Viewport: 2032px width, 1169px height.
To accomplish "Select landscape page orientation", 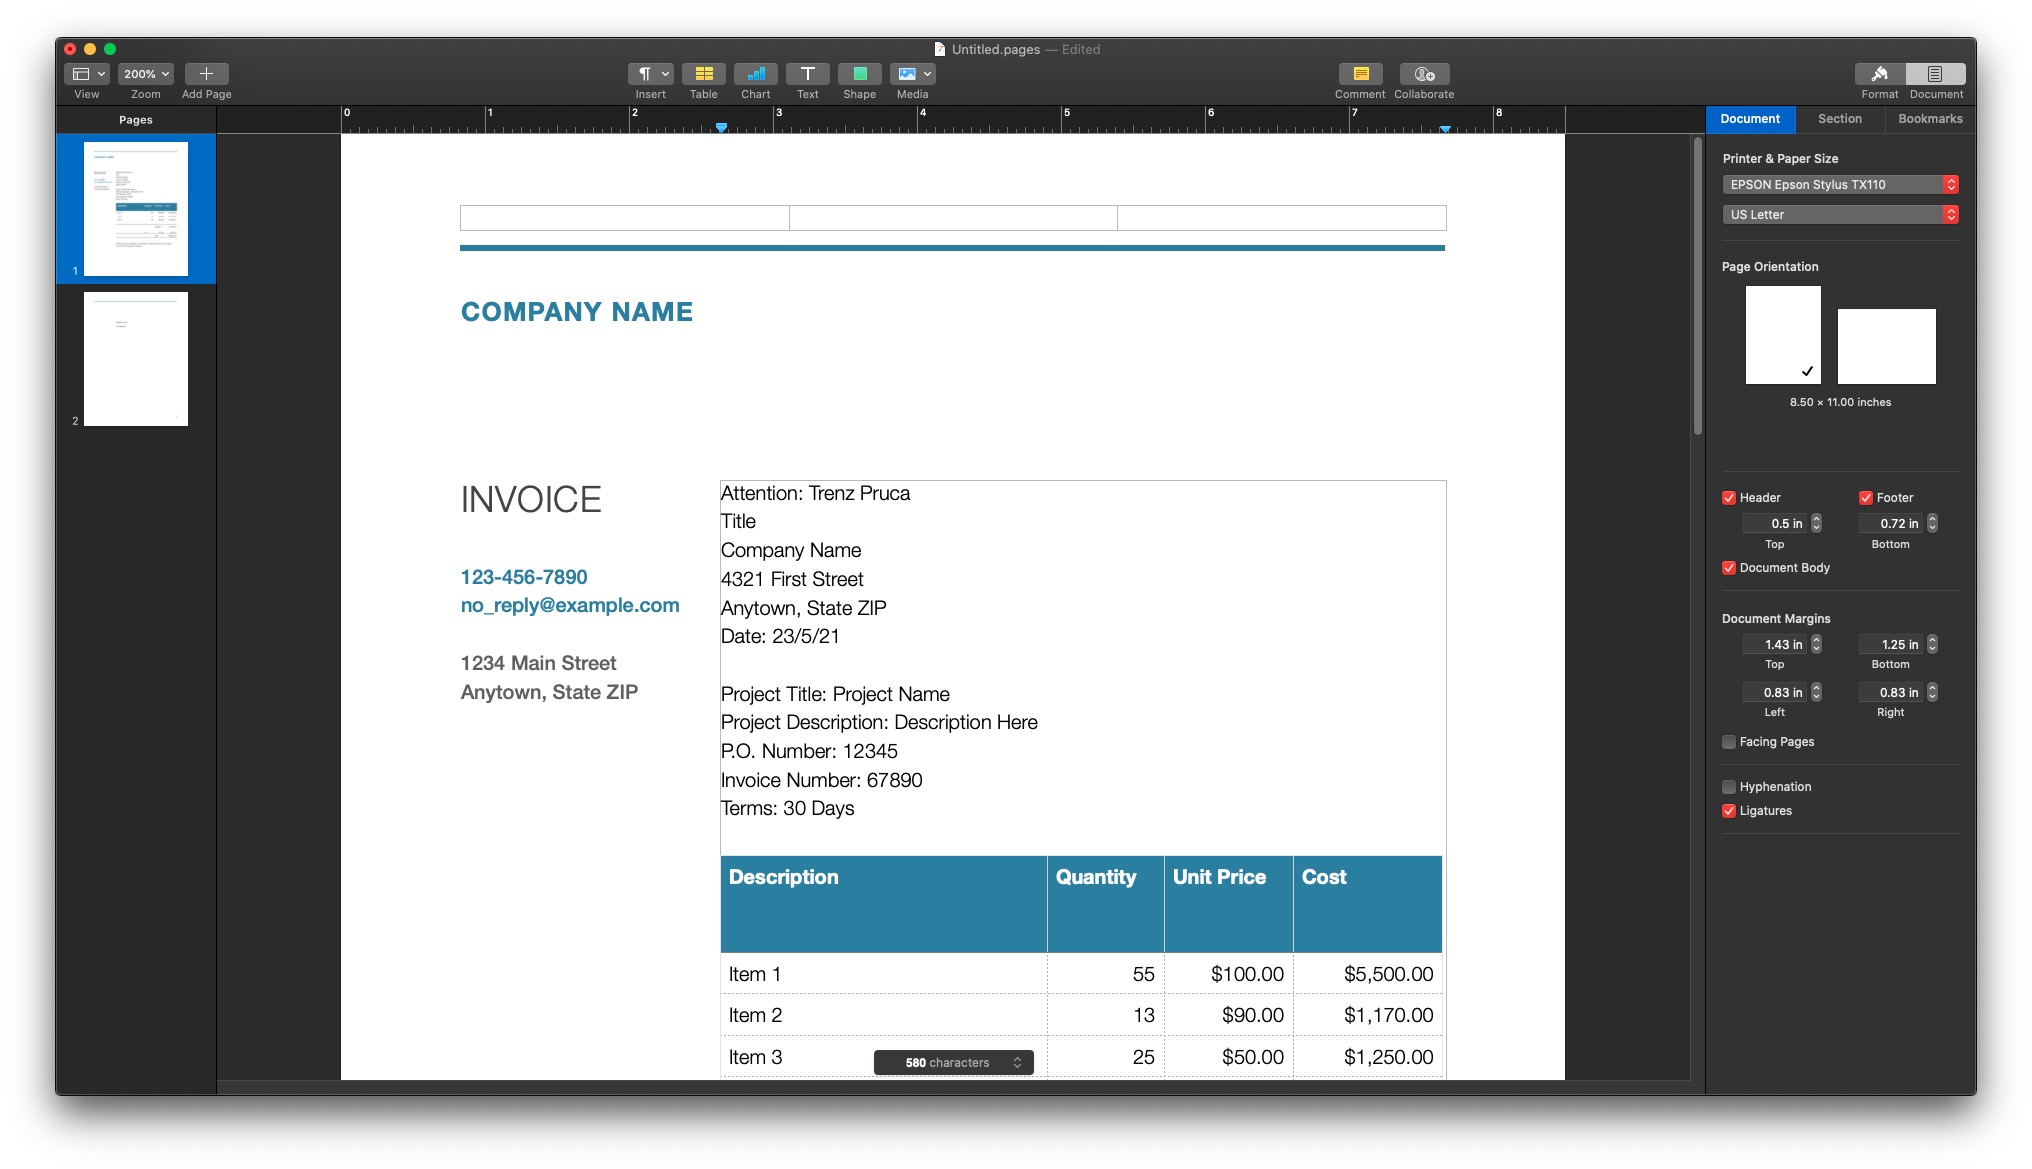I will 1886,346.
